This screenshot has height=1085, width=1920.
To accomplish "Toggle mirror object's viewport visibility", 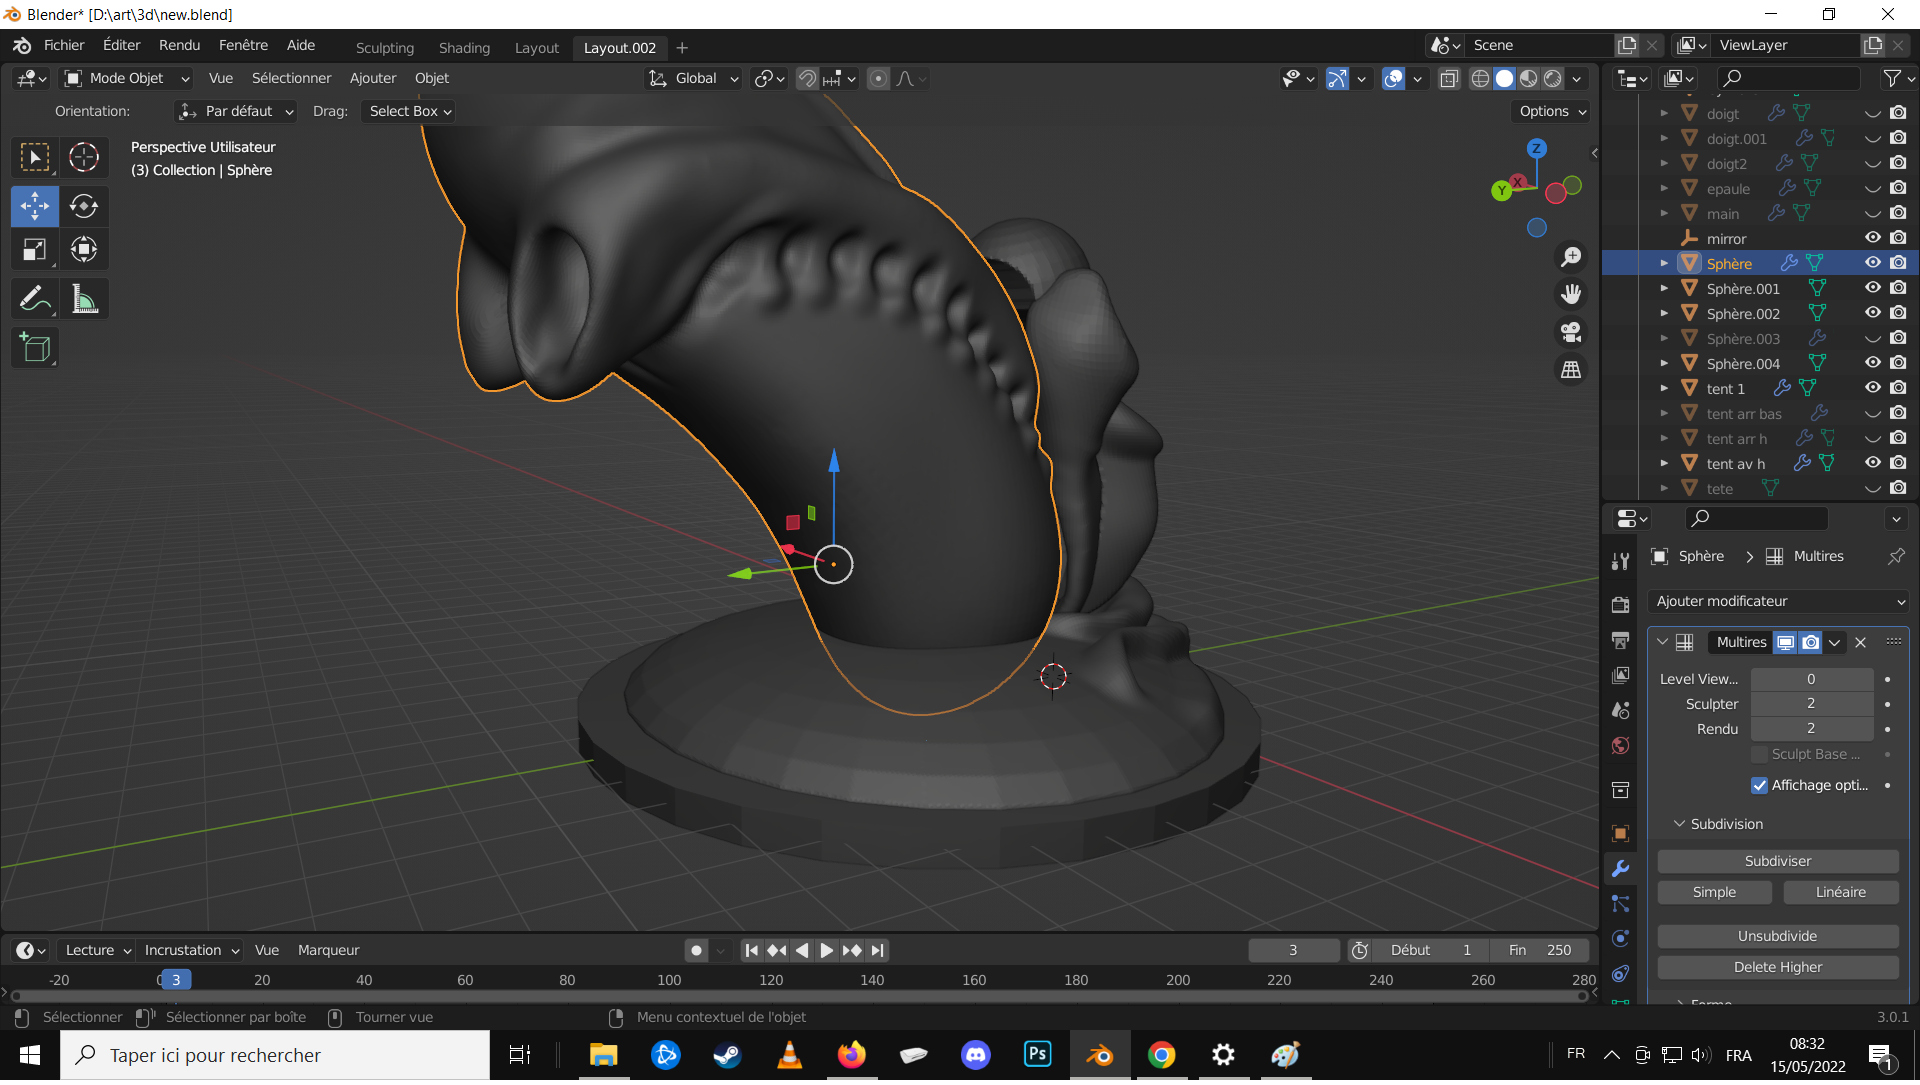I will pos(1872,238).
